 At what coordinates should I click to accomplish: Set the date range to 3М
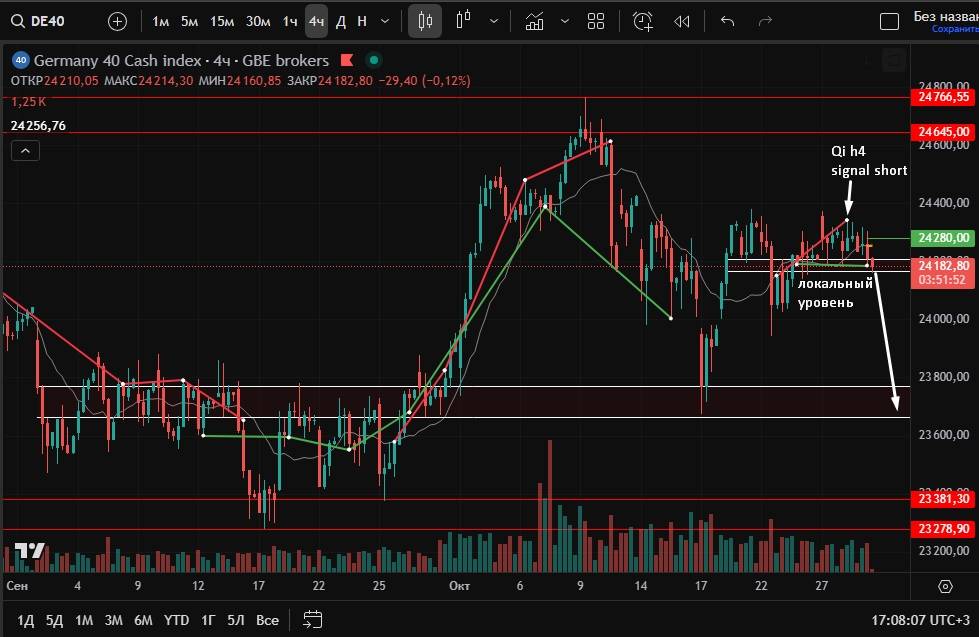[x=113, y=620]
